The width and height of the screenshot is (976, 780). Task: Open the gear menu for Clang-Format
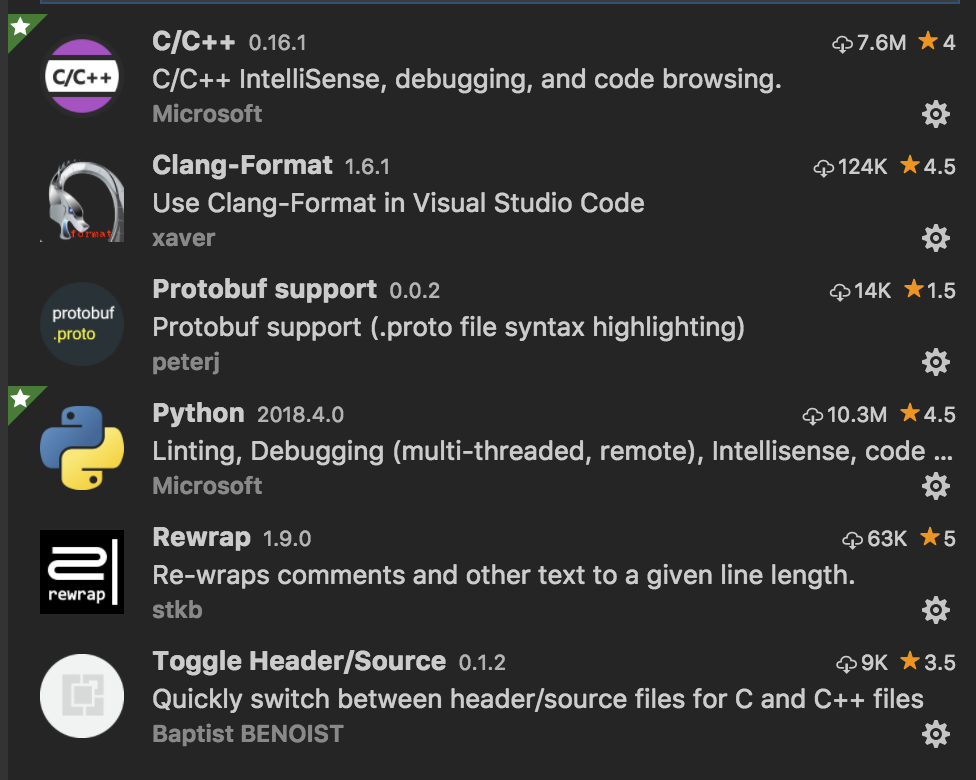(x=936, y=238)
